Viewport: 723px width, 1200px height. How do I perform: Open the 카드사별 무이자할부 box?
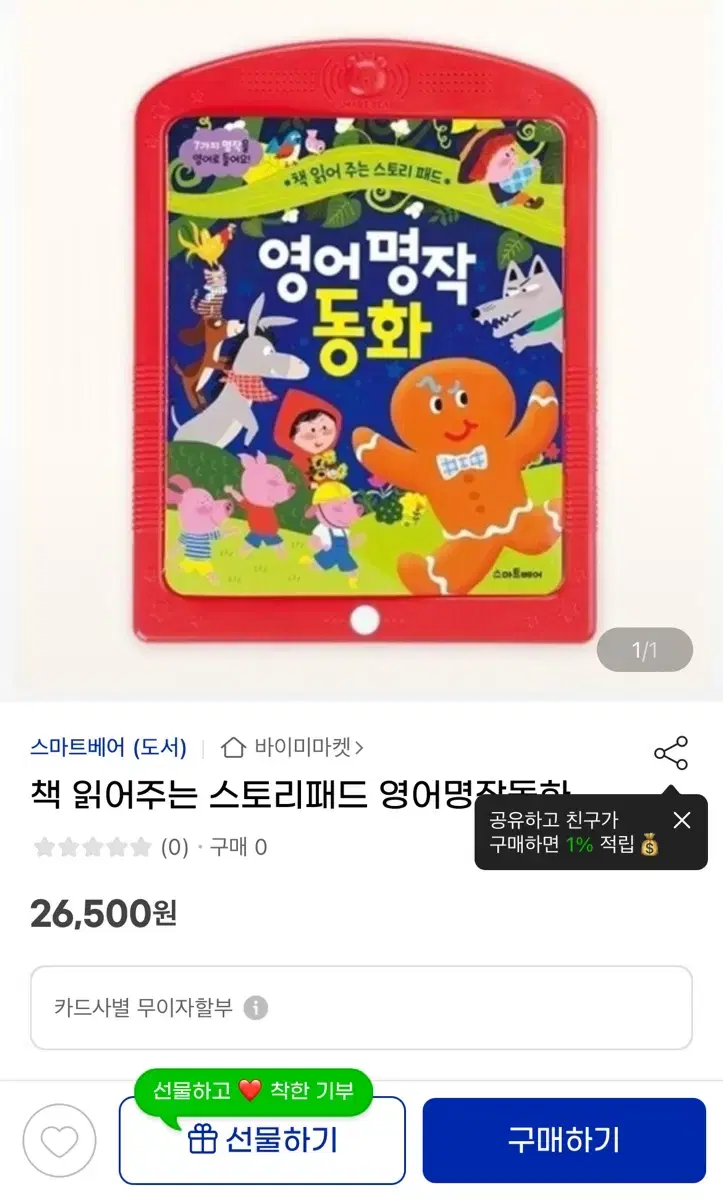tap(361, 1008)
